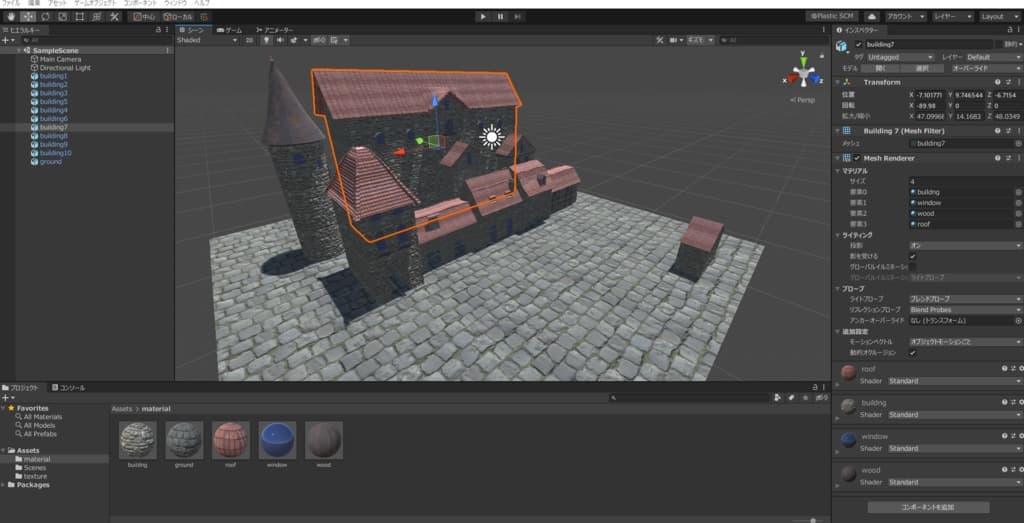Open the Layout dropdown
1024x523 pixels.
pos(998,17)
